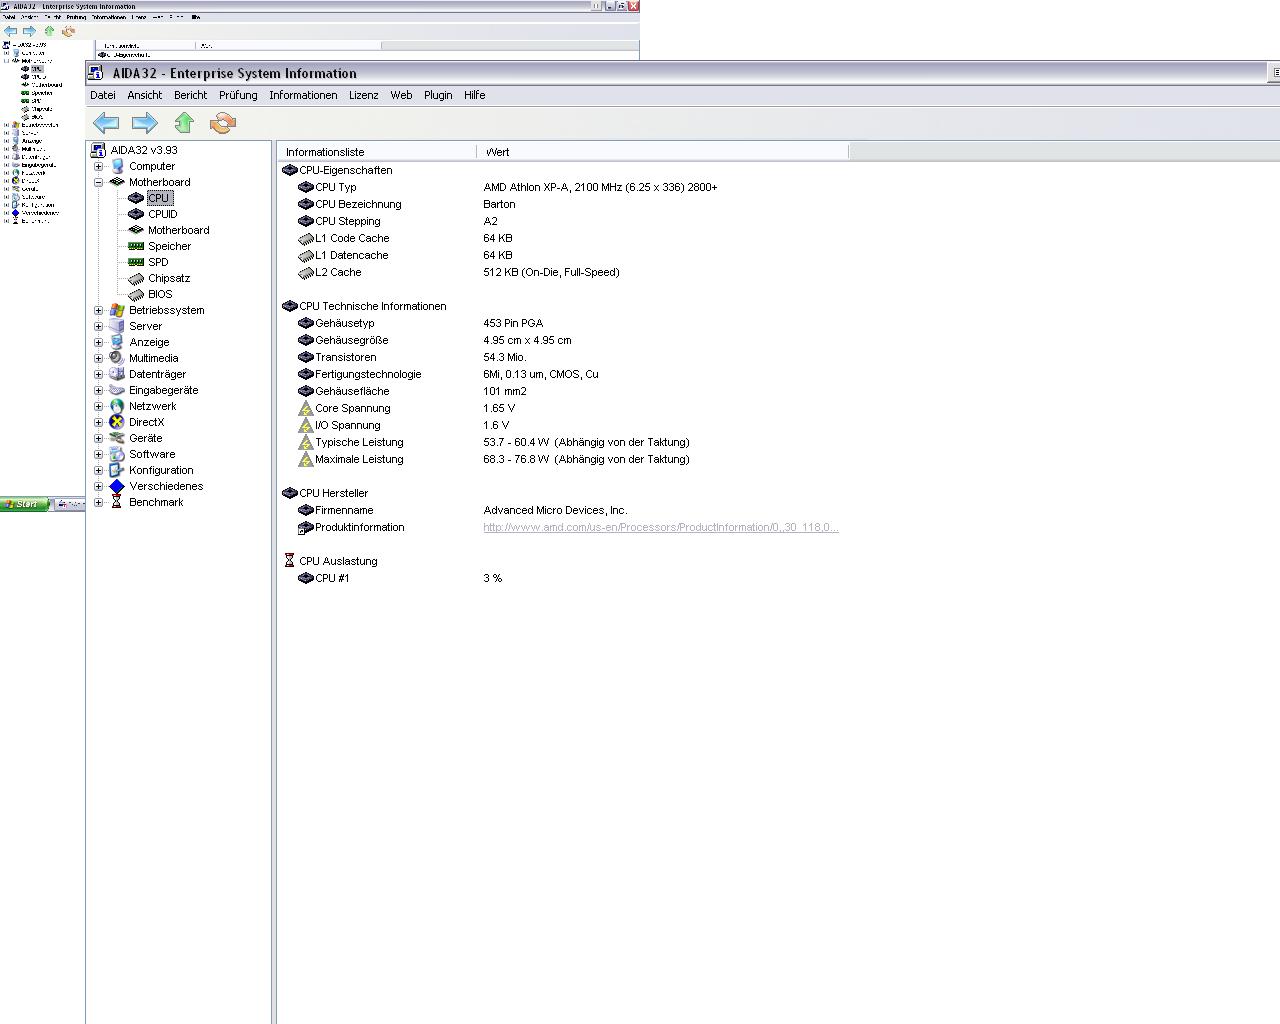The width and height of the screenshot is (1280, 1024).
Task: Click the DirectX icon in the tree
Action: coord(117,422)
